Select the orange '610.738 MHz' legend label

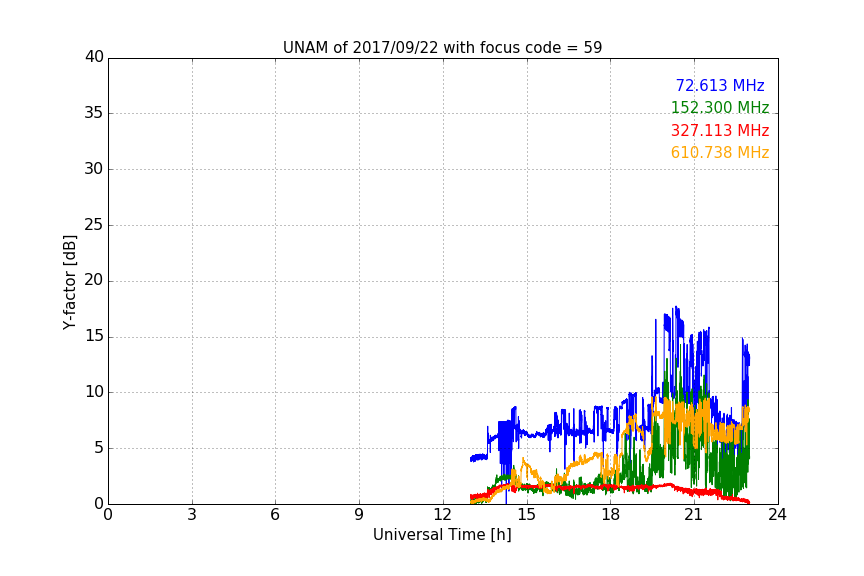pos(720,153)
